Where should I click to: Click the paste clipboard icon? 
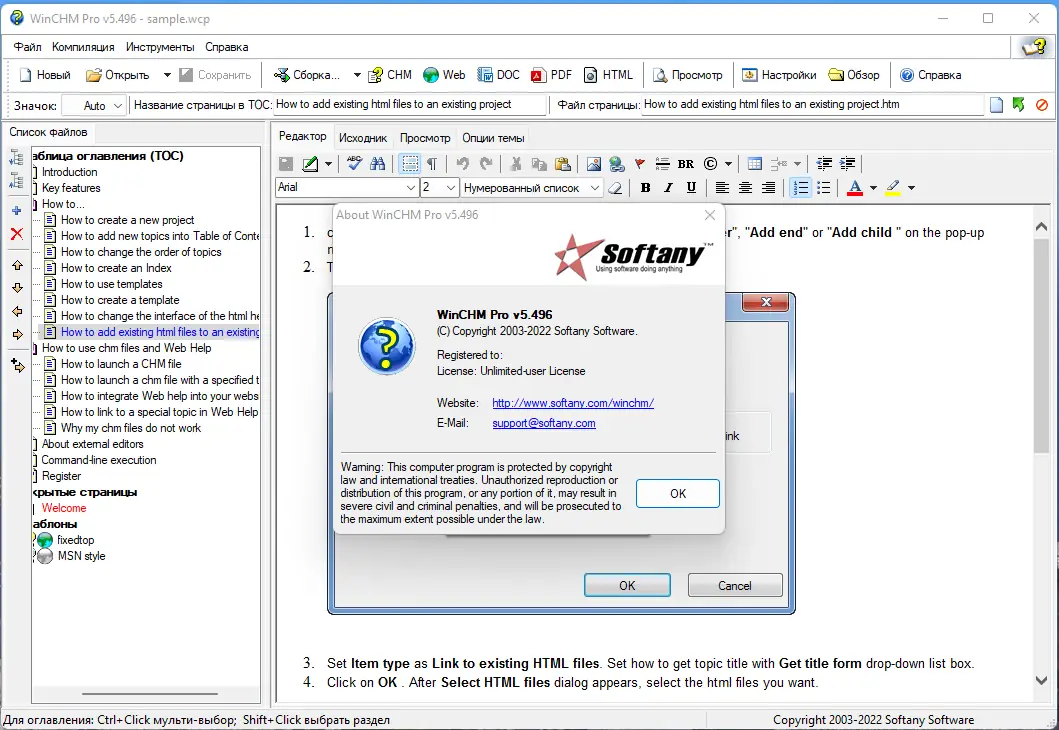pyautogui.click(x=562, y=163)
